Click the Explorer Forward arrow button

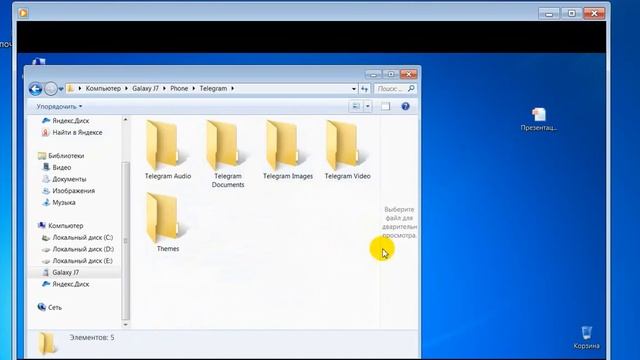51,89
